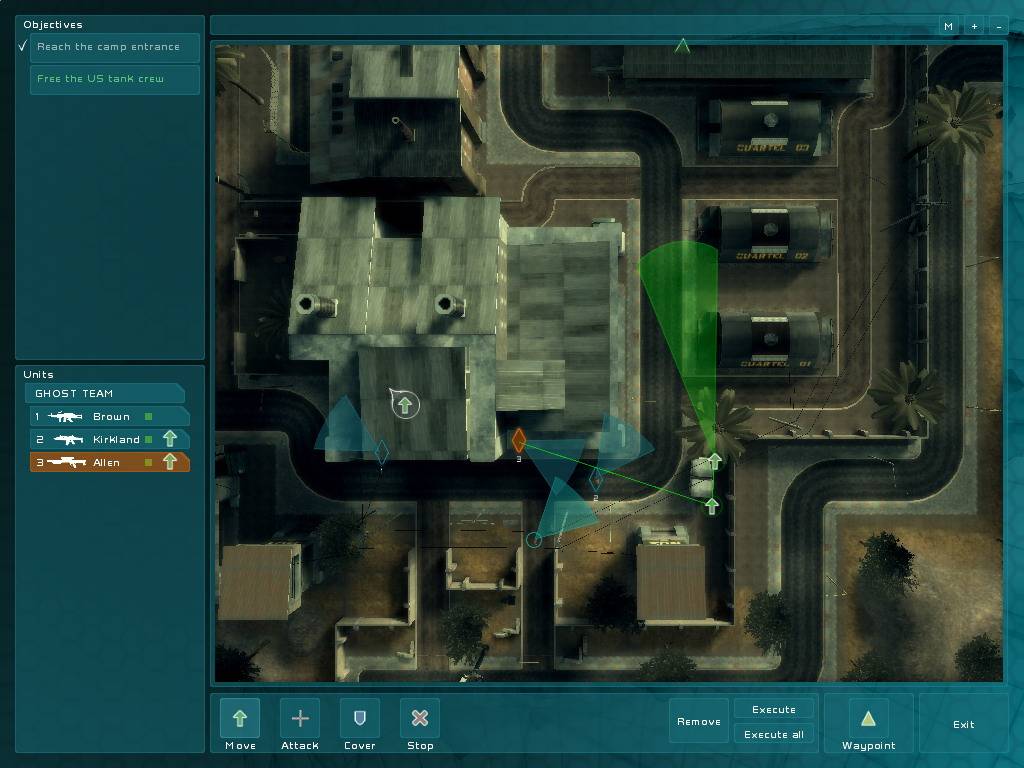Viewport: 1024px width, 768px height.
Task: Choose the Attack crosshair command
Action: pos(300,718)
